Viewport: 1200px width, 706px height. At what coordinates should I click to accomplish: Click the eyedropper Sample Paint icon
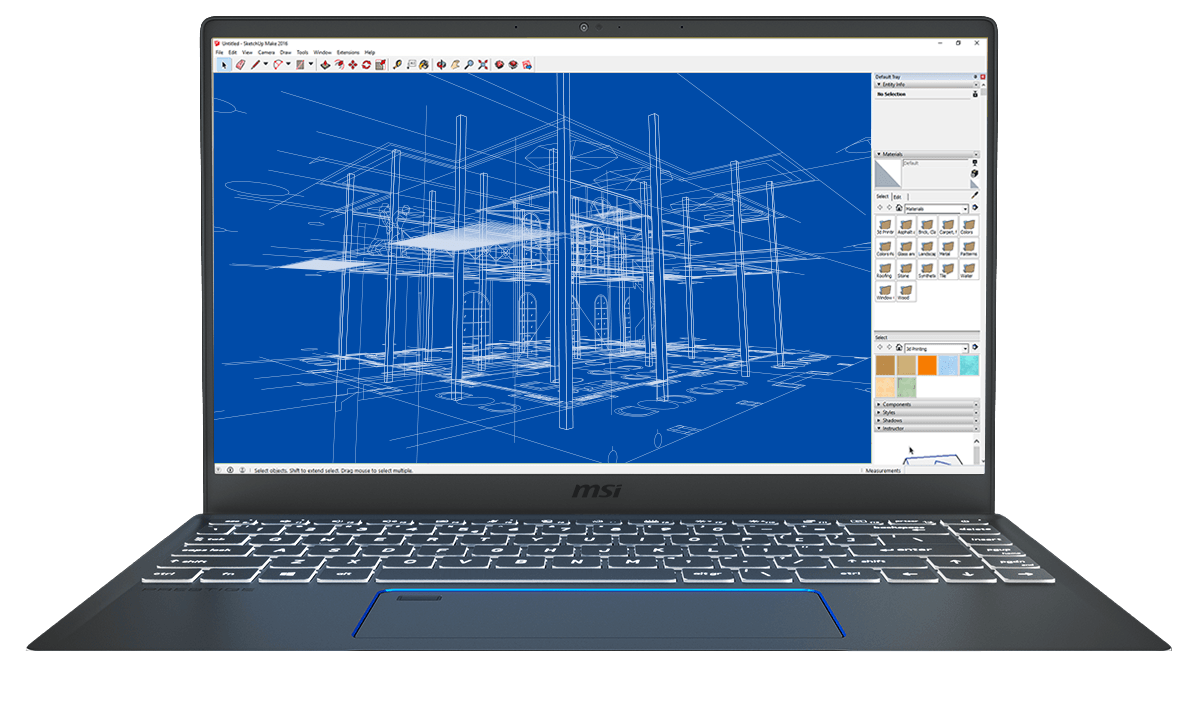click(975, 195)
